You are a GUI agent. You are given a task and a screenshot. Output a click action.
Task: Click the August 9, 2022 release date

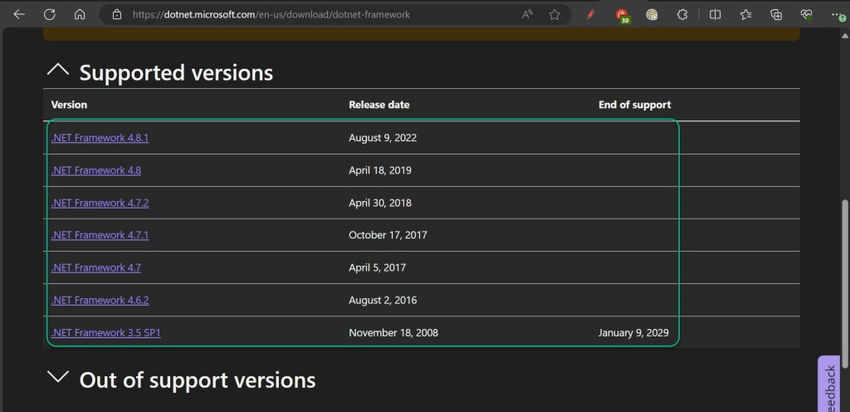click(383, 138)
